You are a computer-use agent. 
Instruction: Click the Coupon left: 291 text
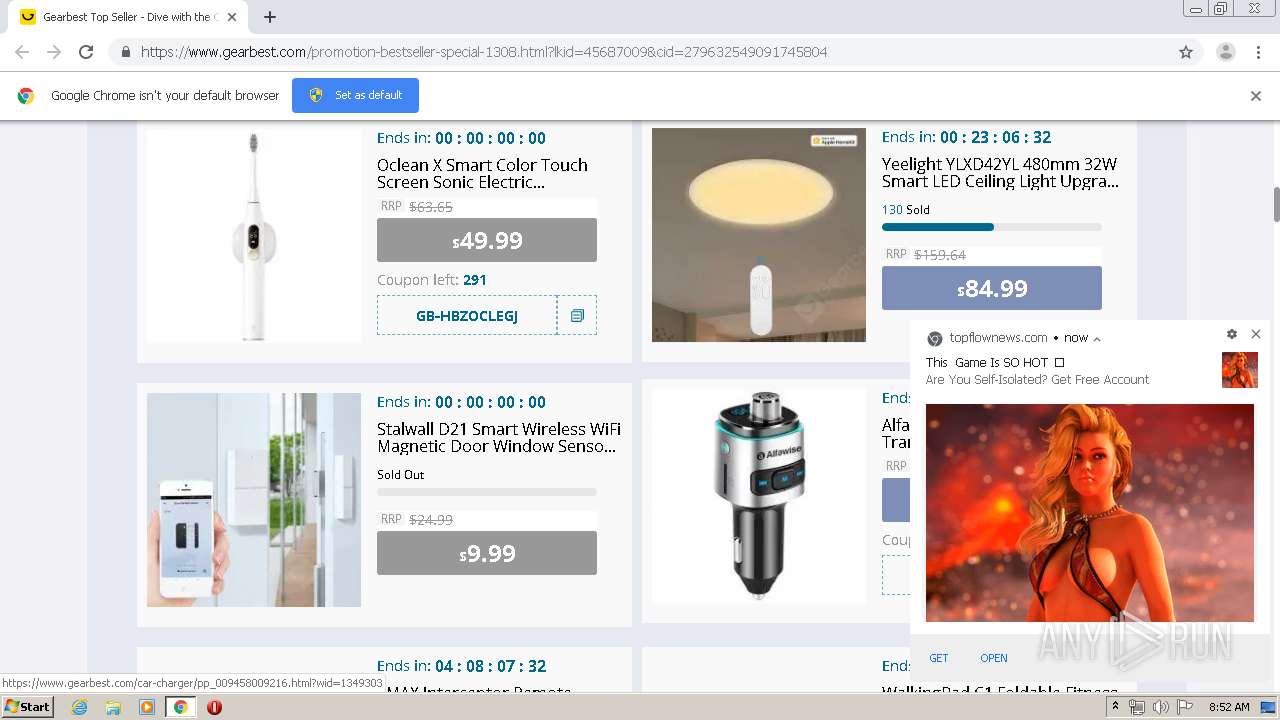tap(432, 280)
